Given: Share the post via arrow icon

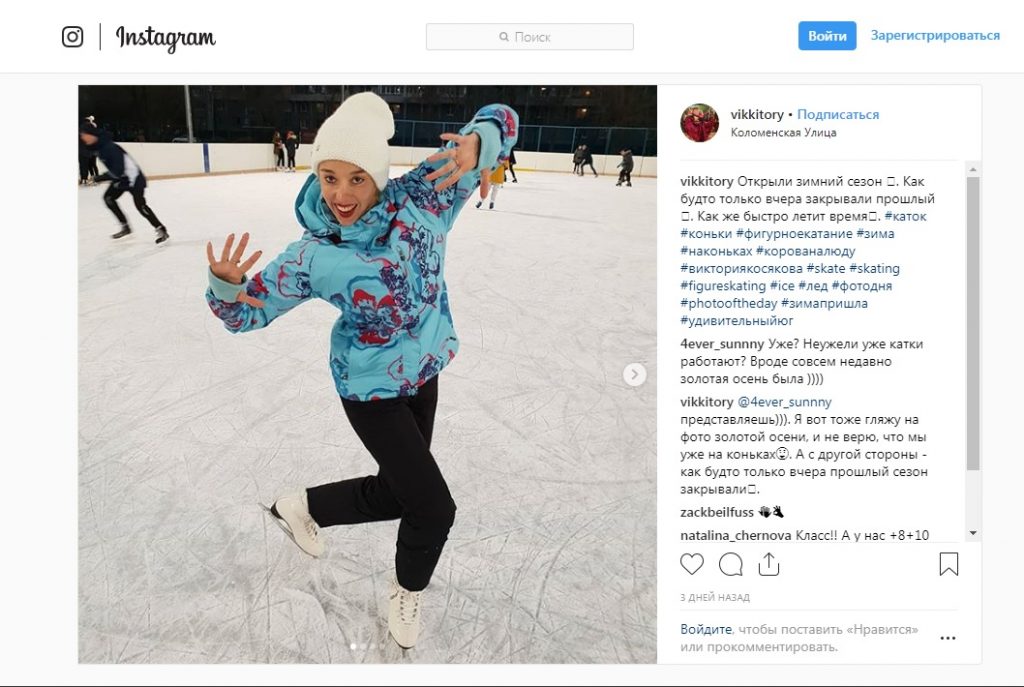Looking at the screenshot, I should point(769,564).
